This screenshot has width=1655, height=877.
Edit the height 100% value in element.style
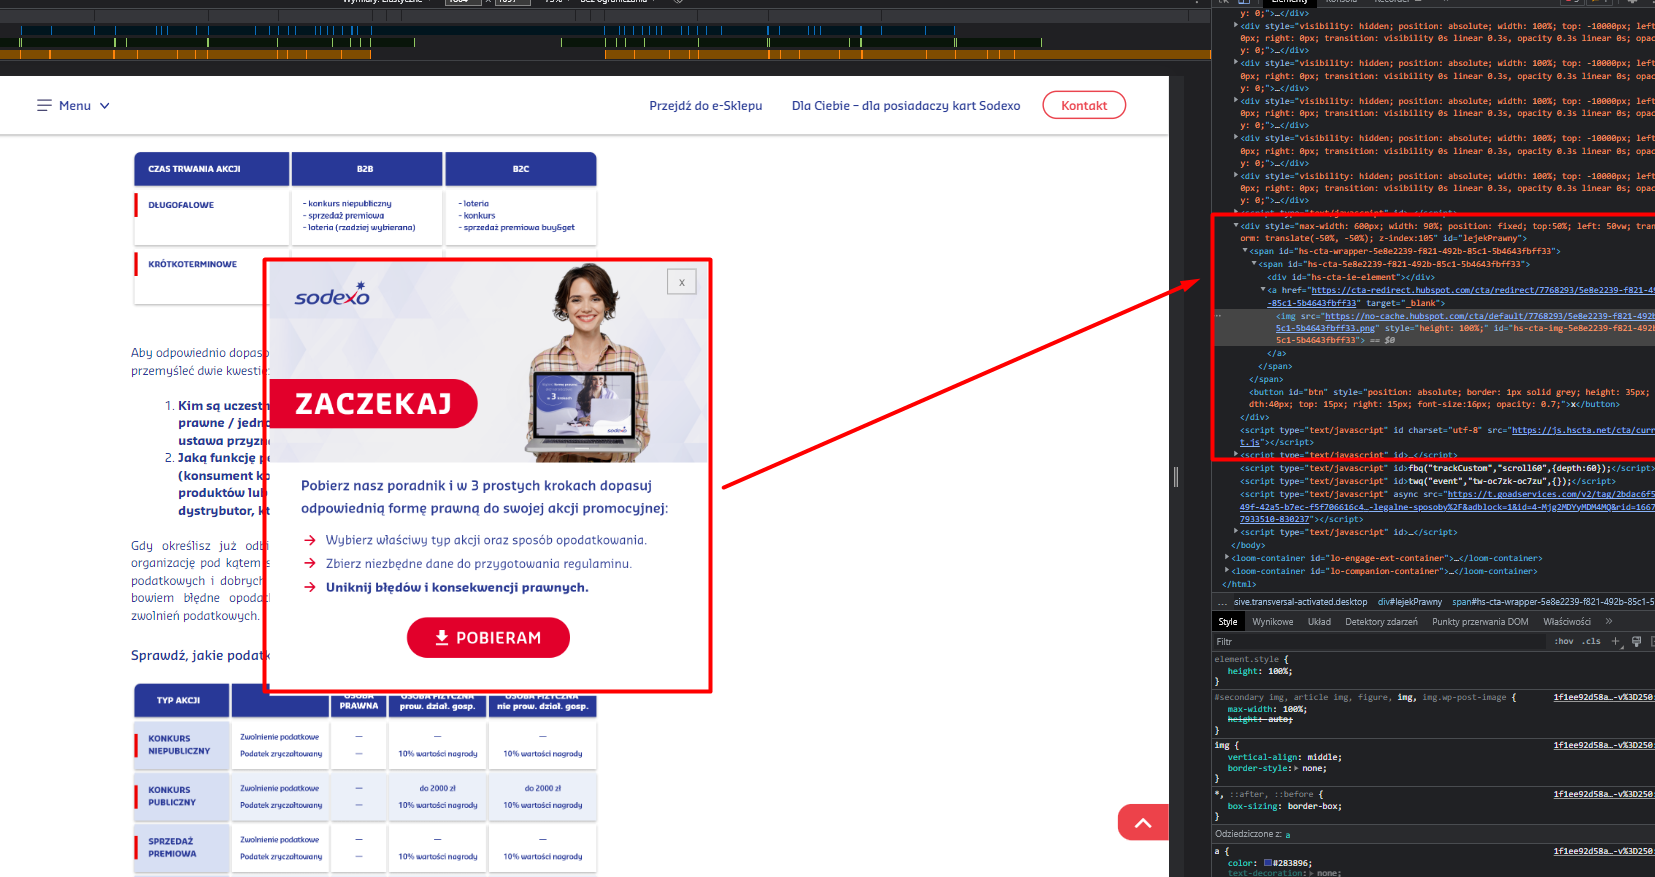(1280, 671)
